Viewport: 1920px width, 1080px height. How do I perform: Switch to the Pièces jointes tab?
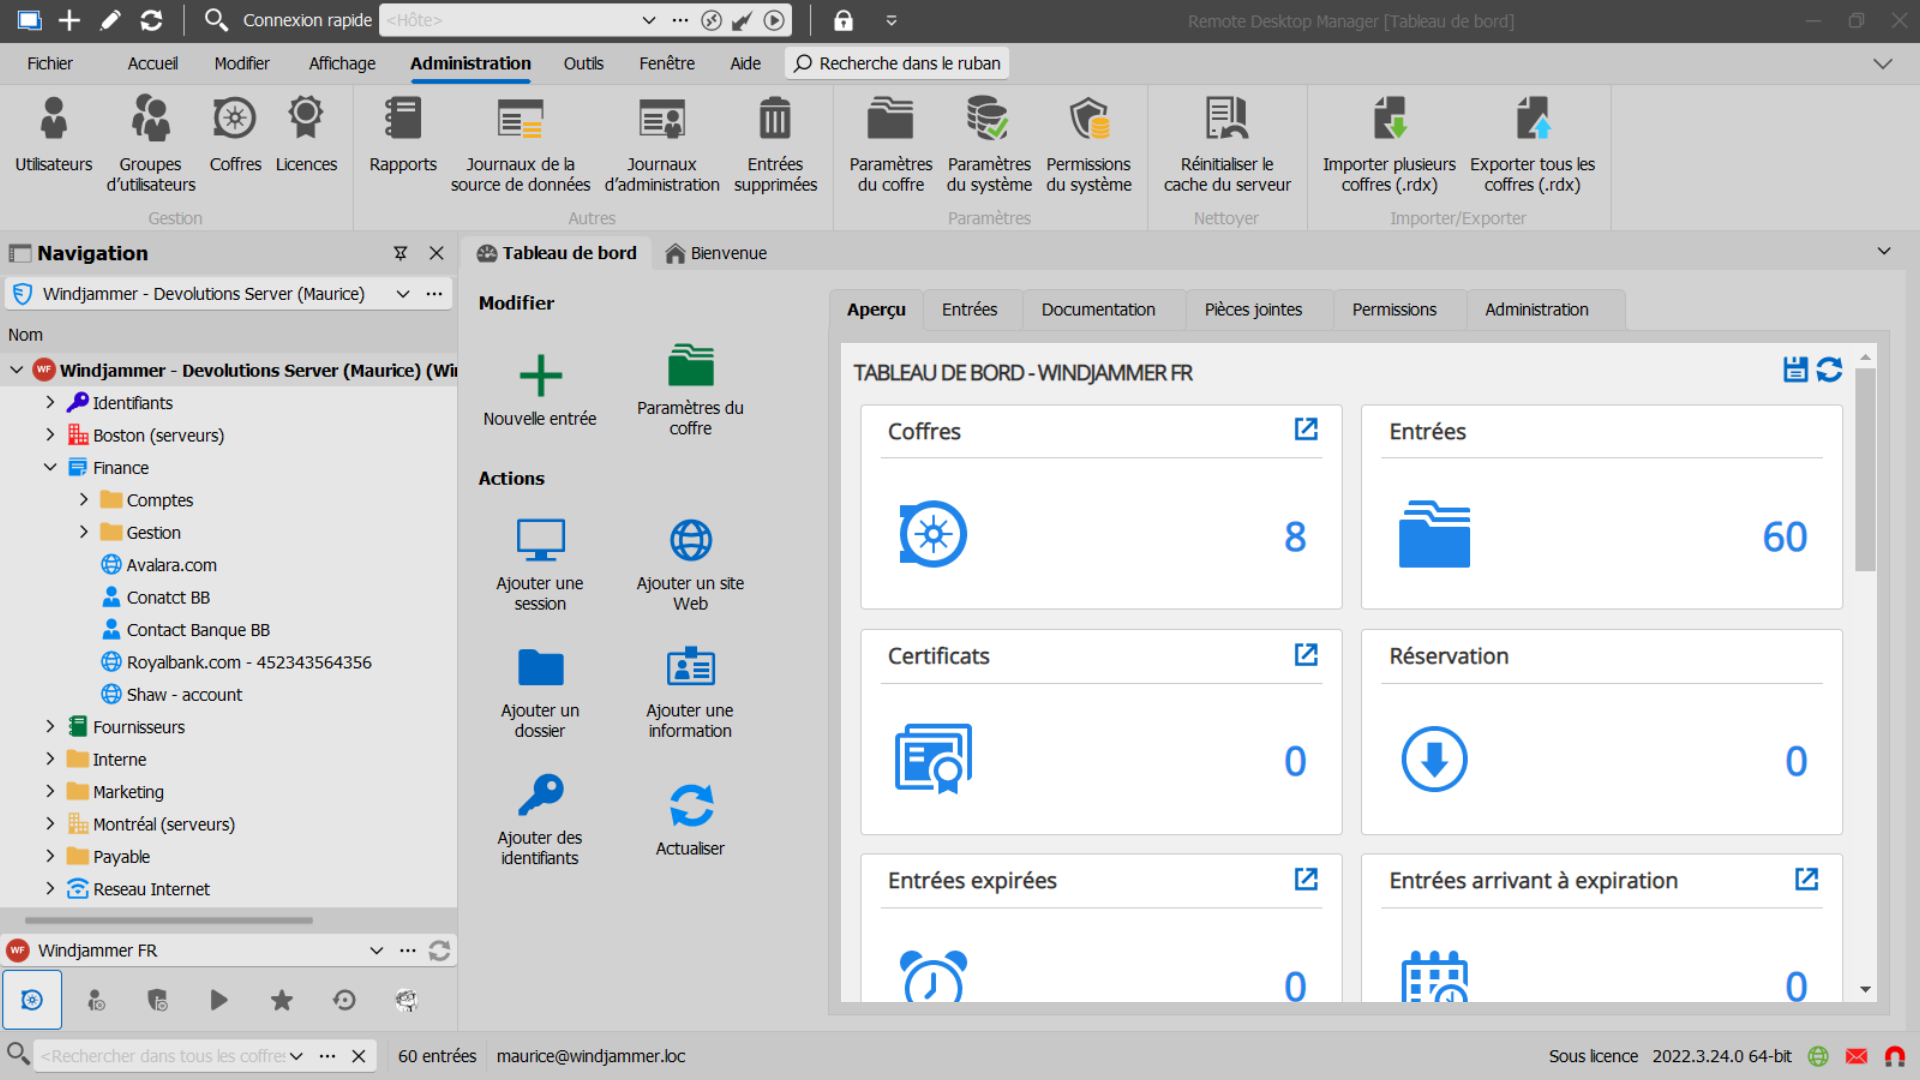click(x=1253, y=310)
